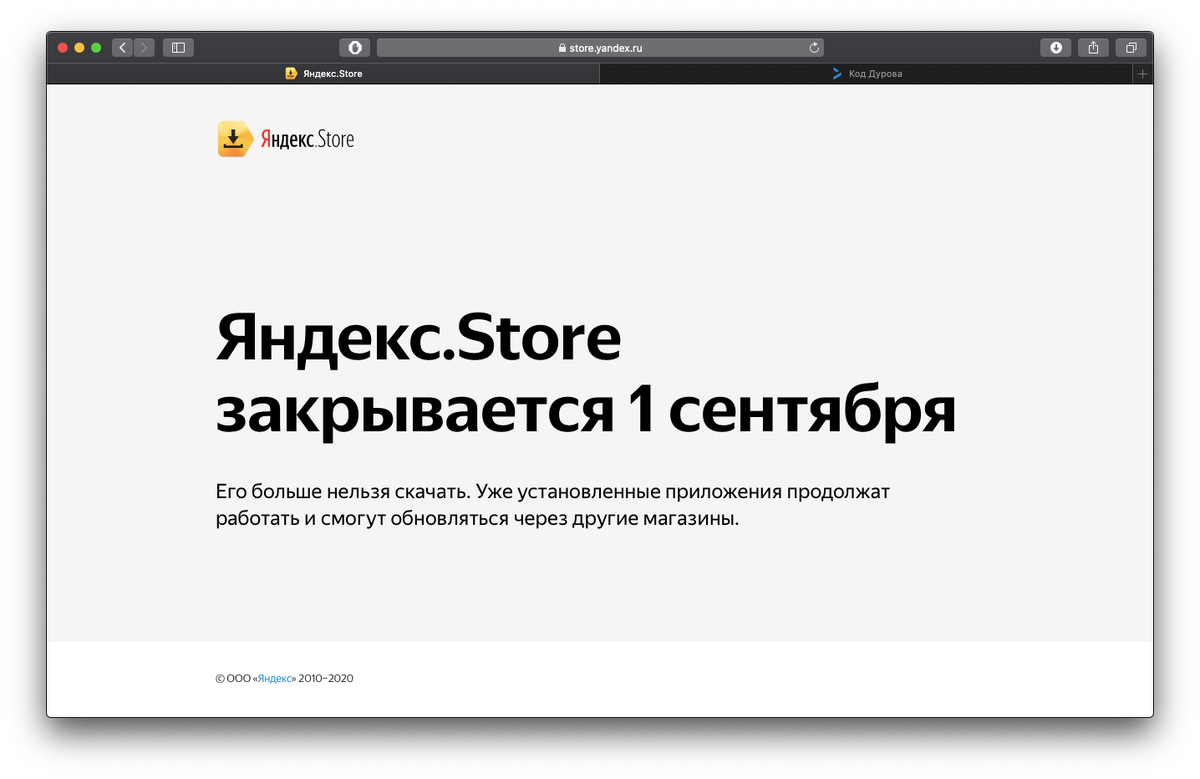Click the Яндекс.Store logo icon

[233, 139]
